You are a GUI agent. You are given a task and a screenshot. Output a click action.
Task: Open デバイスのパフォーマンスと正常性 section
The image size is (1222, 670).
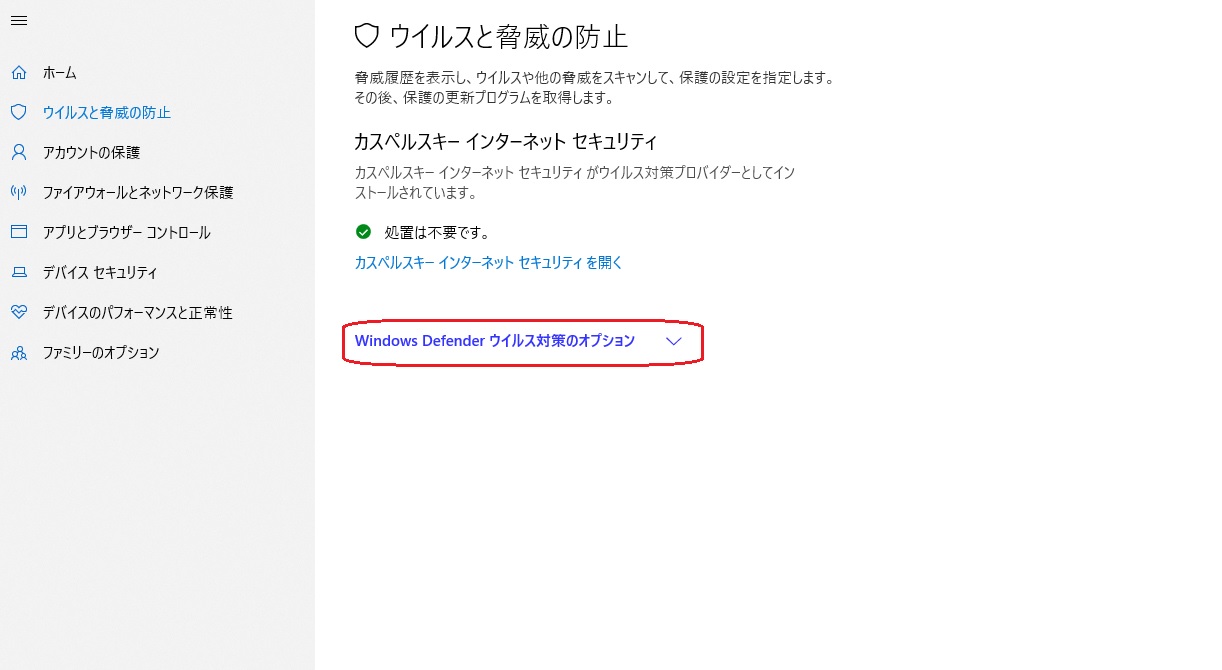point(137,312)
